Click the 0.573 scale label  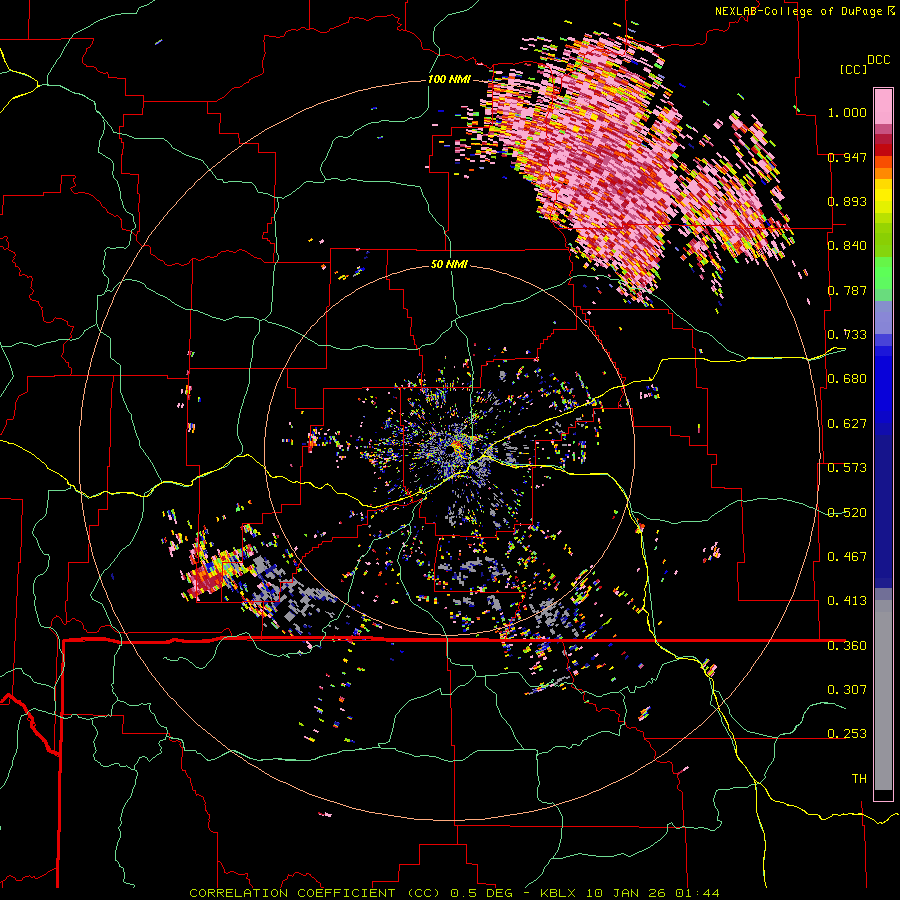click(x=847, y=468)
